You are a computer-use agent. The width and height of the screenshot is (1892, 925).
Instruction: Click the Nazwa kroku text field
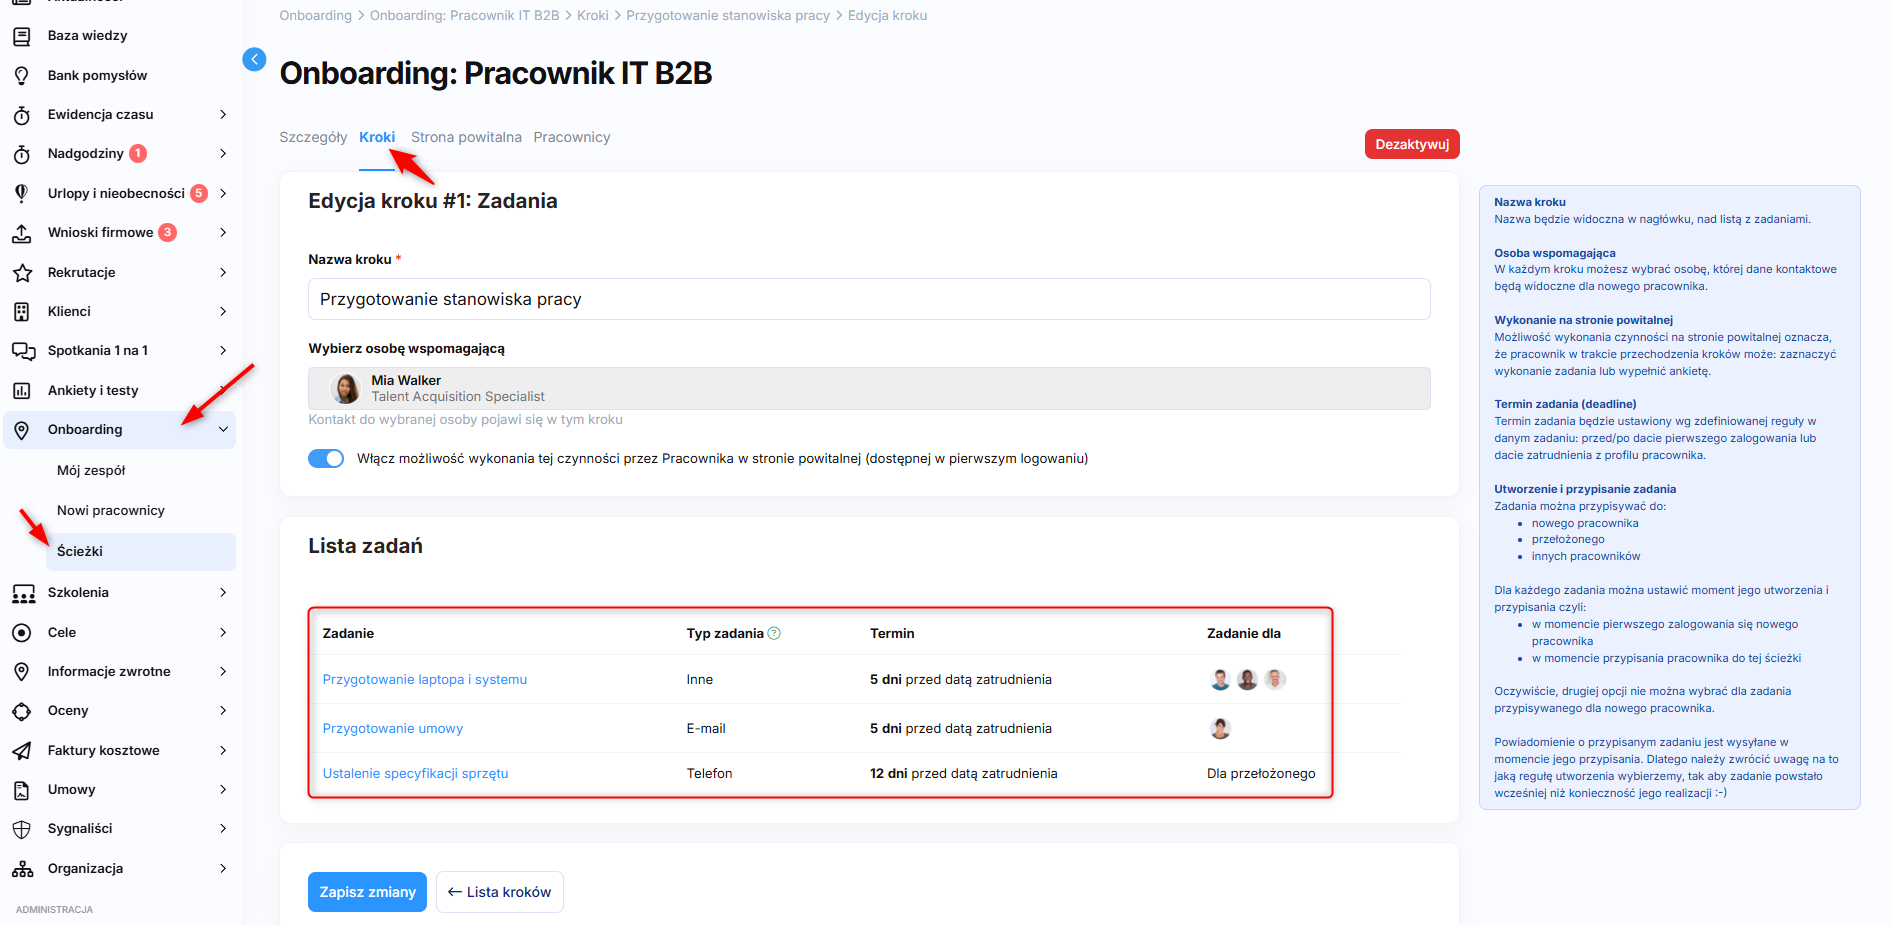tap(868, 299)
